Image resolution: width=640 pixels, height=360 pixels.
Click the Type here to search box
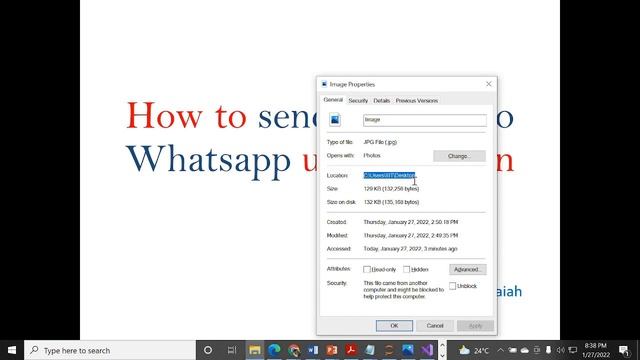tap(110, 350)
